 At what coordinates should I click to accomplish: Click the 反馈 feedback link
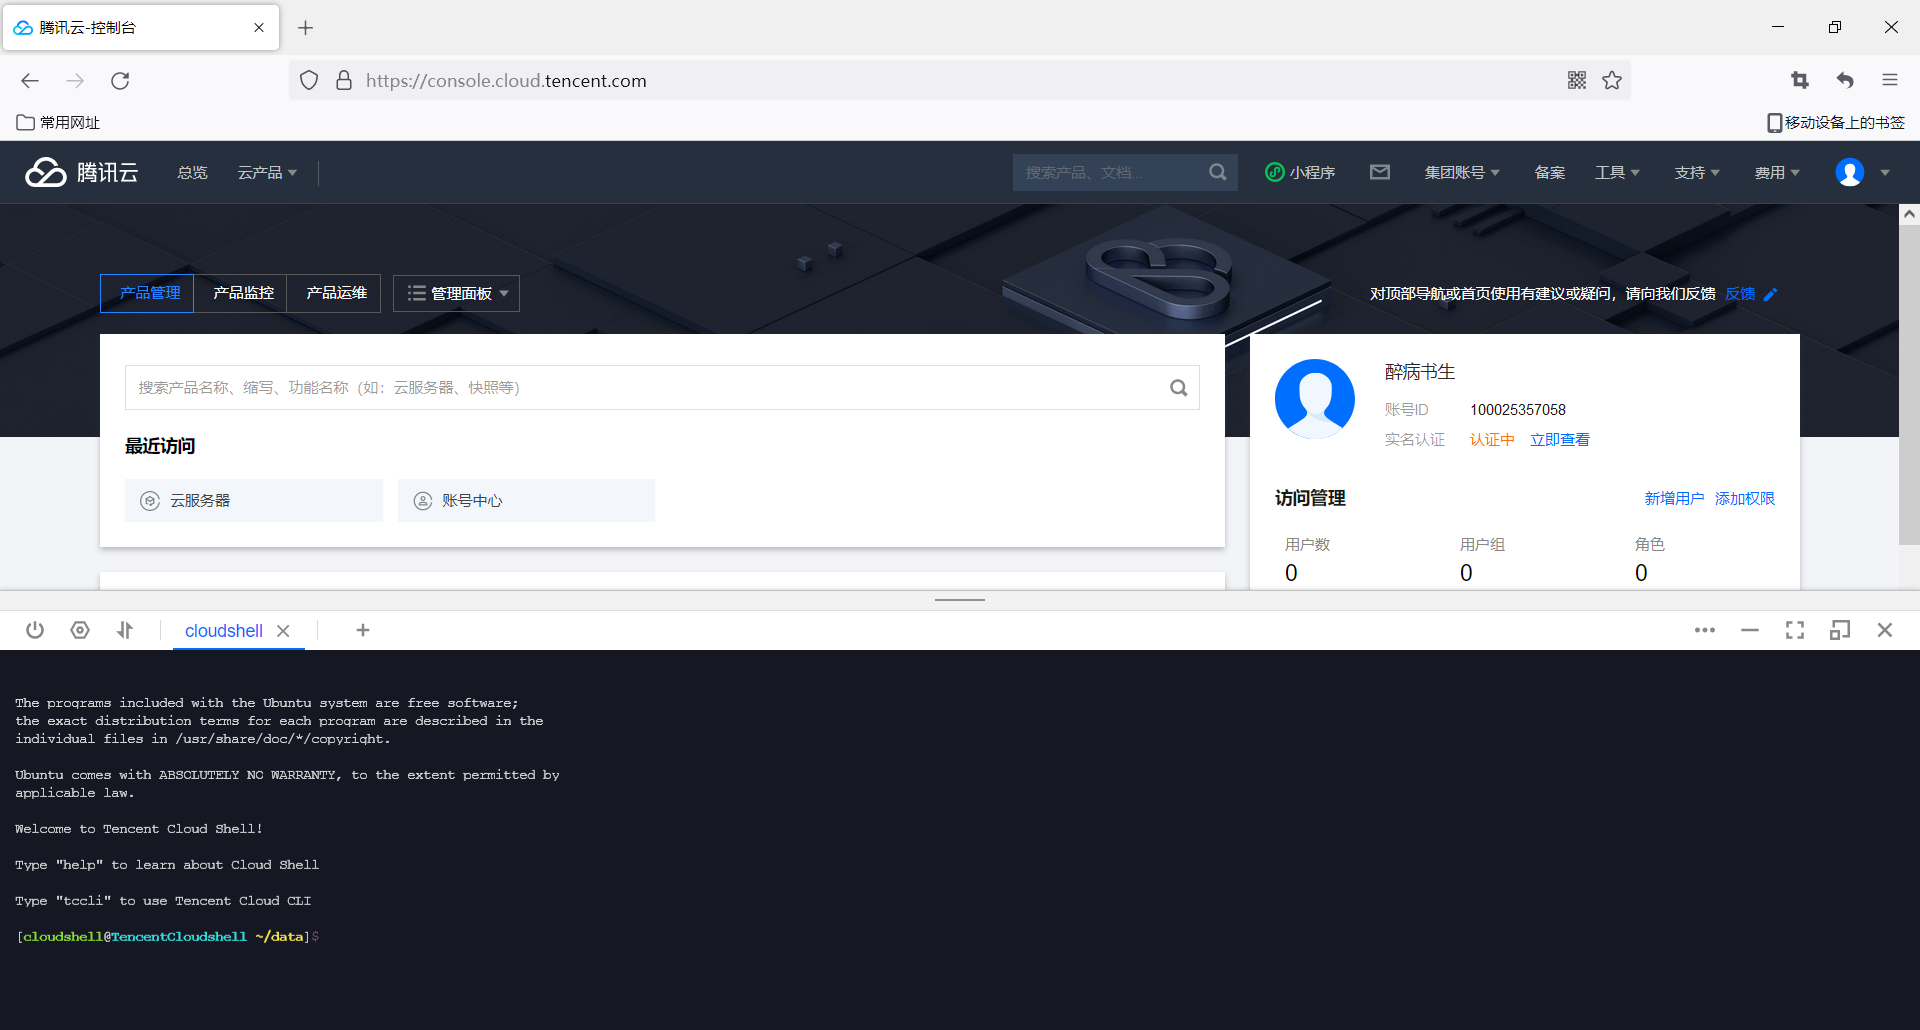click(x=1740, y=294)
